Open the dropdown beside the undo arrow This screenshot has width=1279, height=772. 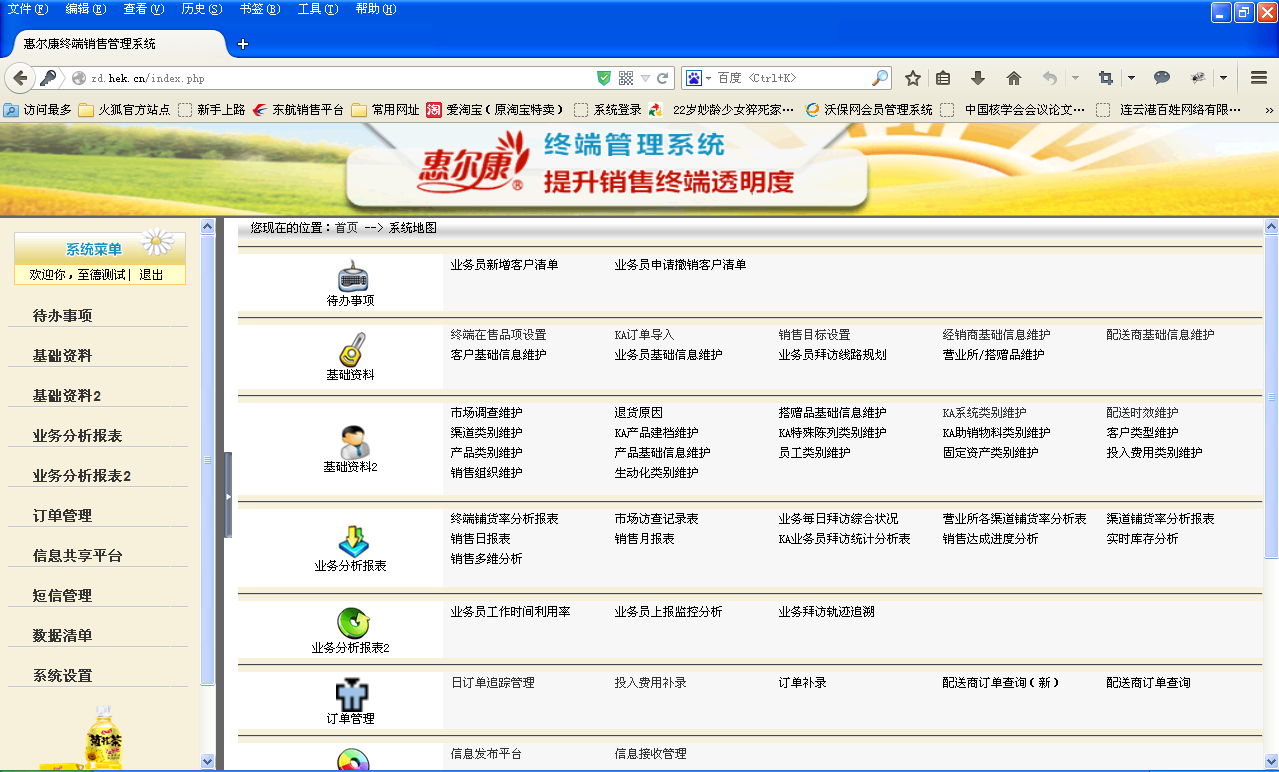(x=1075, y=78)
